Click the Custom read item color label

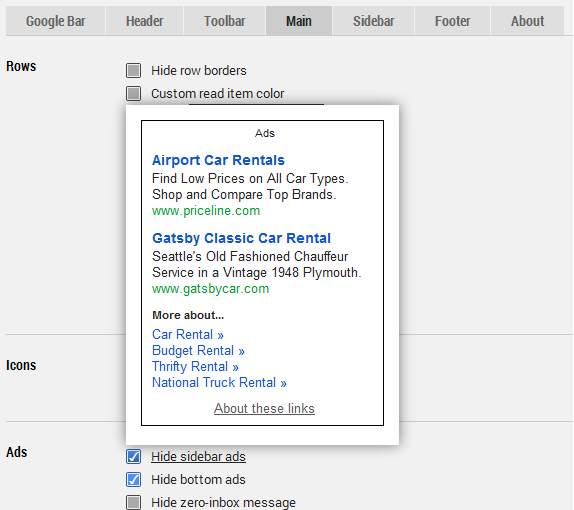[x=218, y=93]
